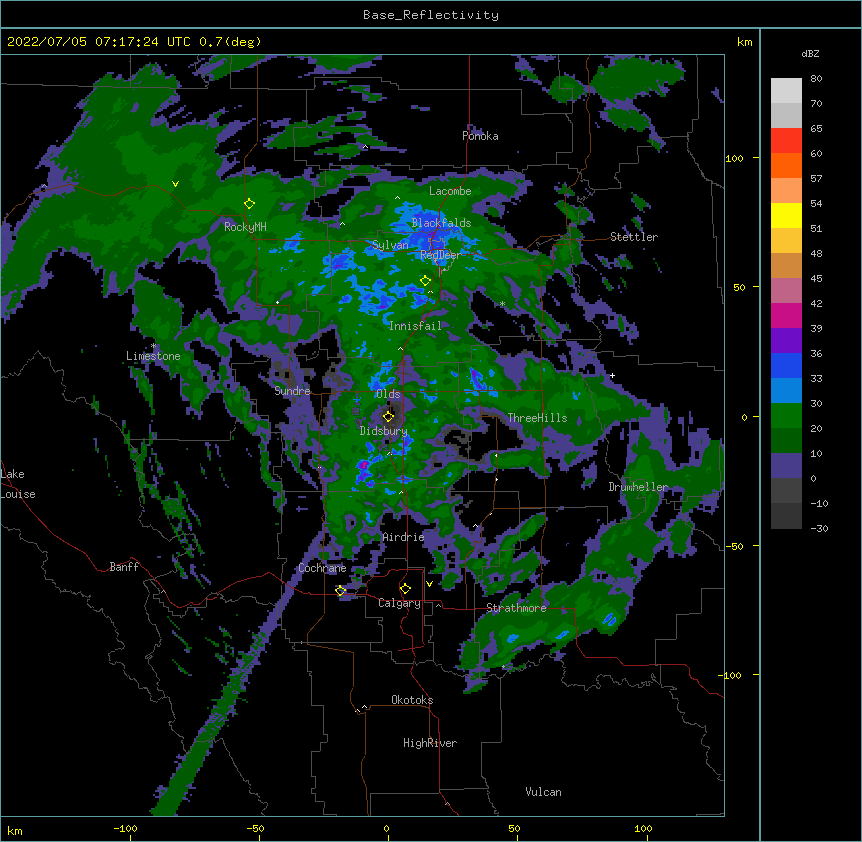862x842 pixels.
Task: Click the 65 dBZ red legend swatch
Action: click(786, 140)
